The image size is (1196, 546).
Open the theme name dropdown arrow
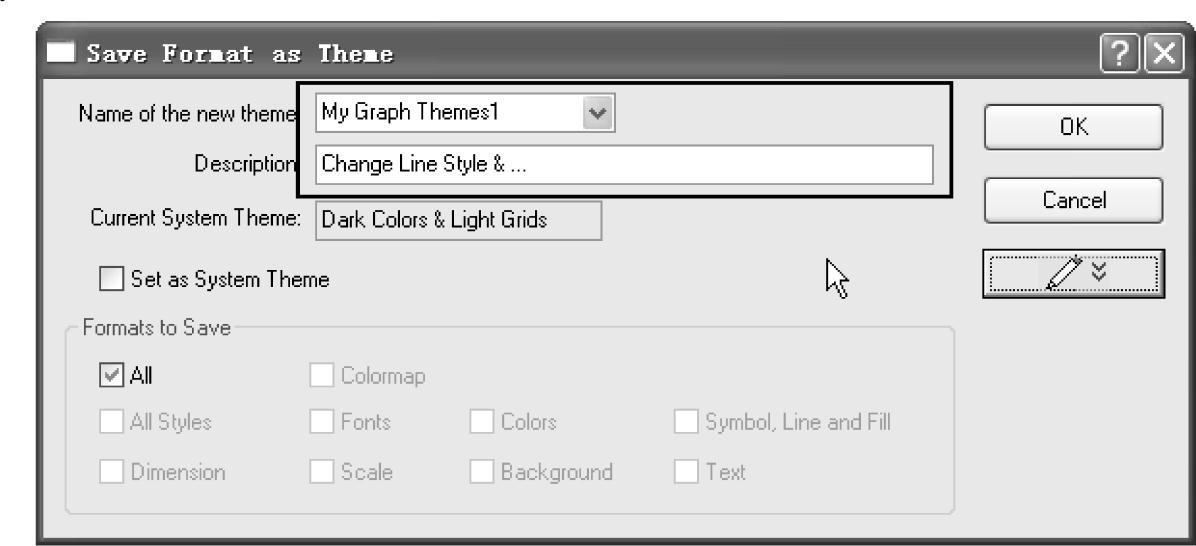click(598, 113)
